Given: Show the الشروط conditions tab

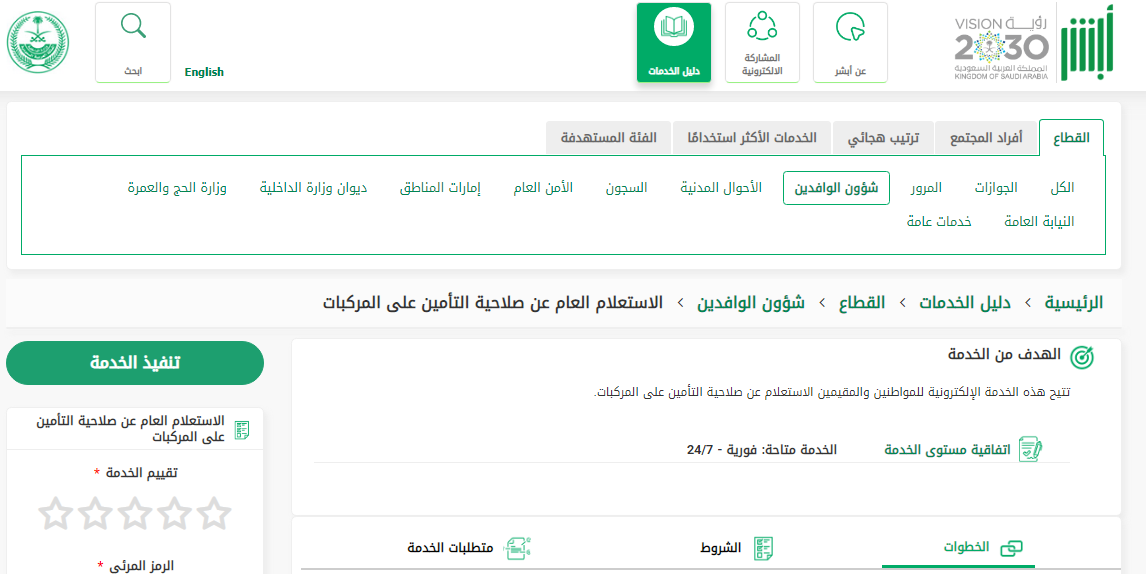Looking at the screenshot, I should click(720, 548).
